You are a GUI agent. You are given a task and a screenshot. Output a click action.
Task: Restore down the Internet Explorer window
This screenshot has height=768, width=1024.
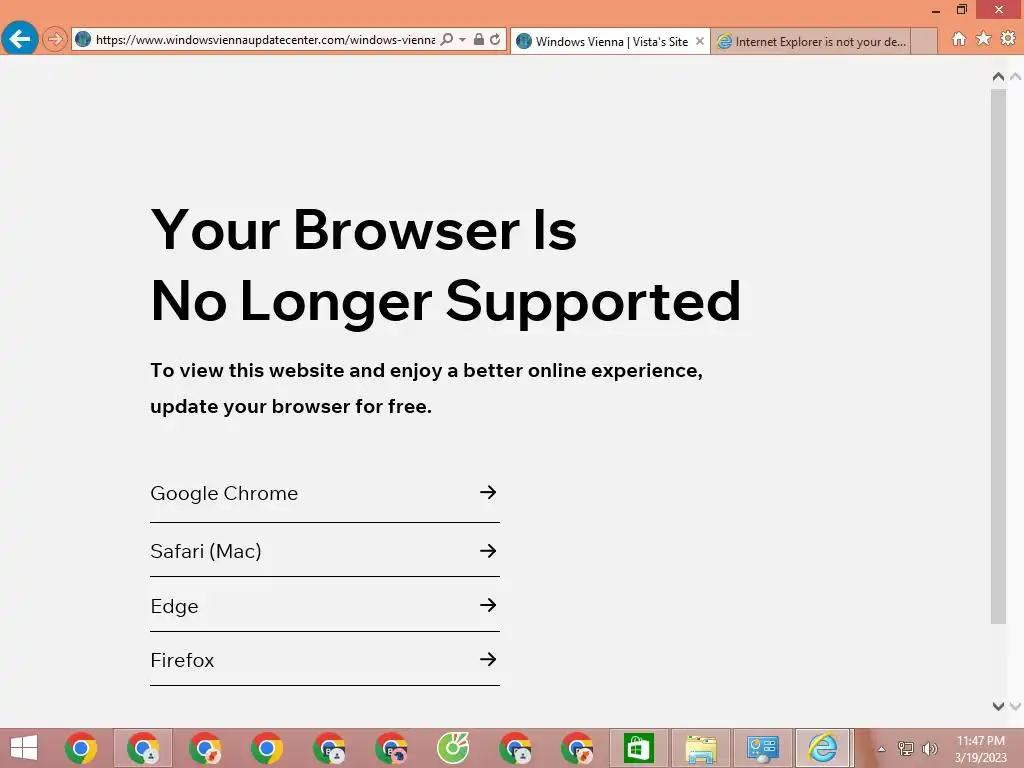tap(962, 9)
